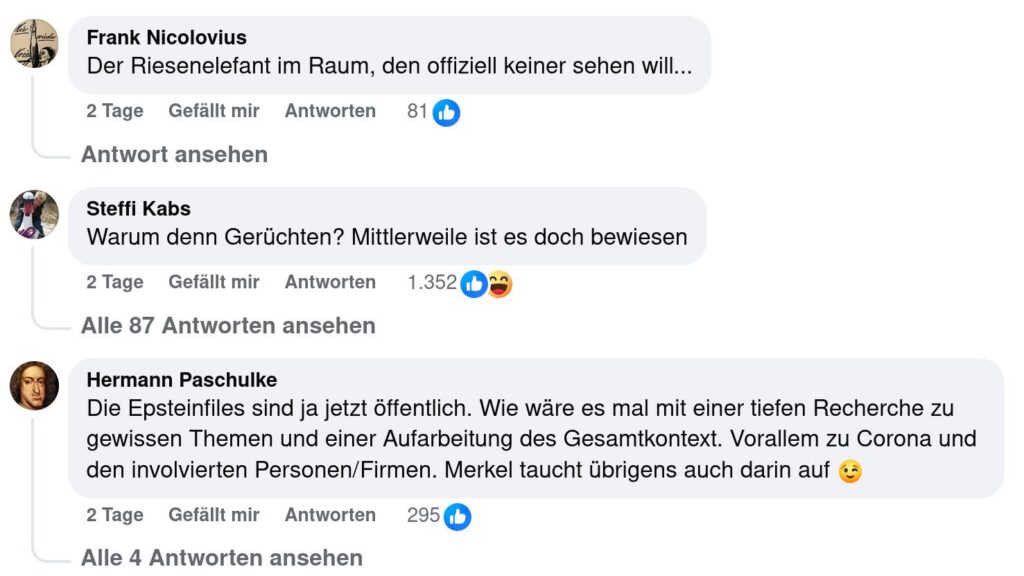Toggle 'Gefällt mir' on Frank Nicolovius's comment

click(x=214, y=111)
